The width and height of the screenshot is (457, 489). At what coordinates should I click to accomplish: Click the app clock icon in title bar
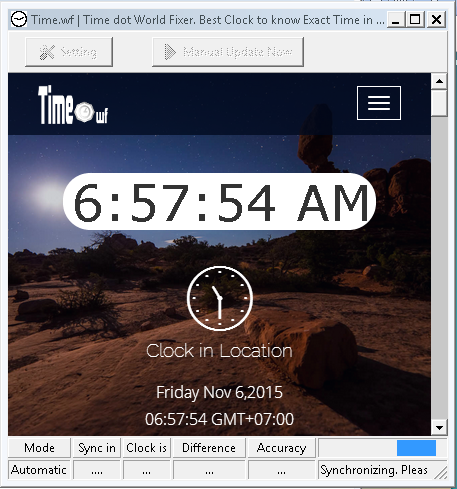tap(19, 20)
